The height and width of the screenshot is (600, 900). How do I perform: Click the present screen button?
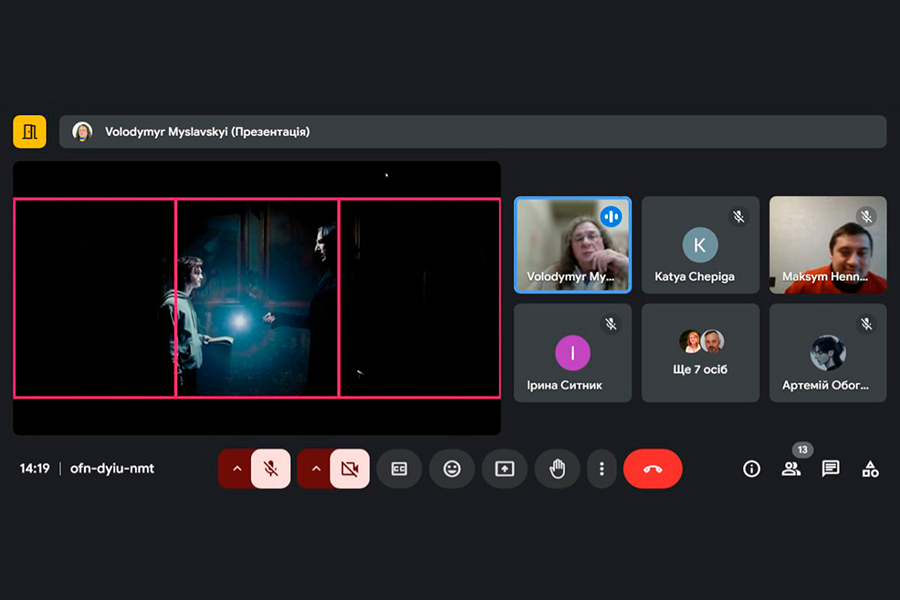504,468
